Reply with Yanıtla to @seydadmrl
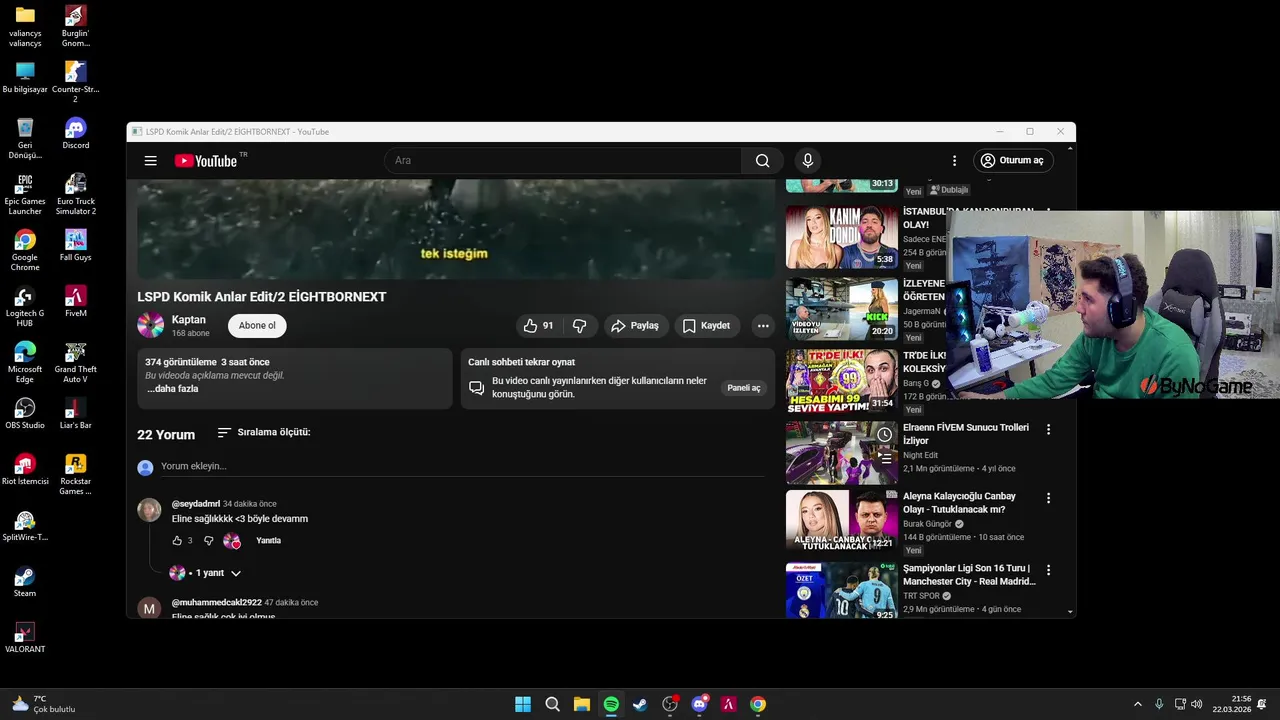This screenshot has height=720, width=1280. coord(268,541)
